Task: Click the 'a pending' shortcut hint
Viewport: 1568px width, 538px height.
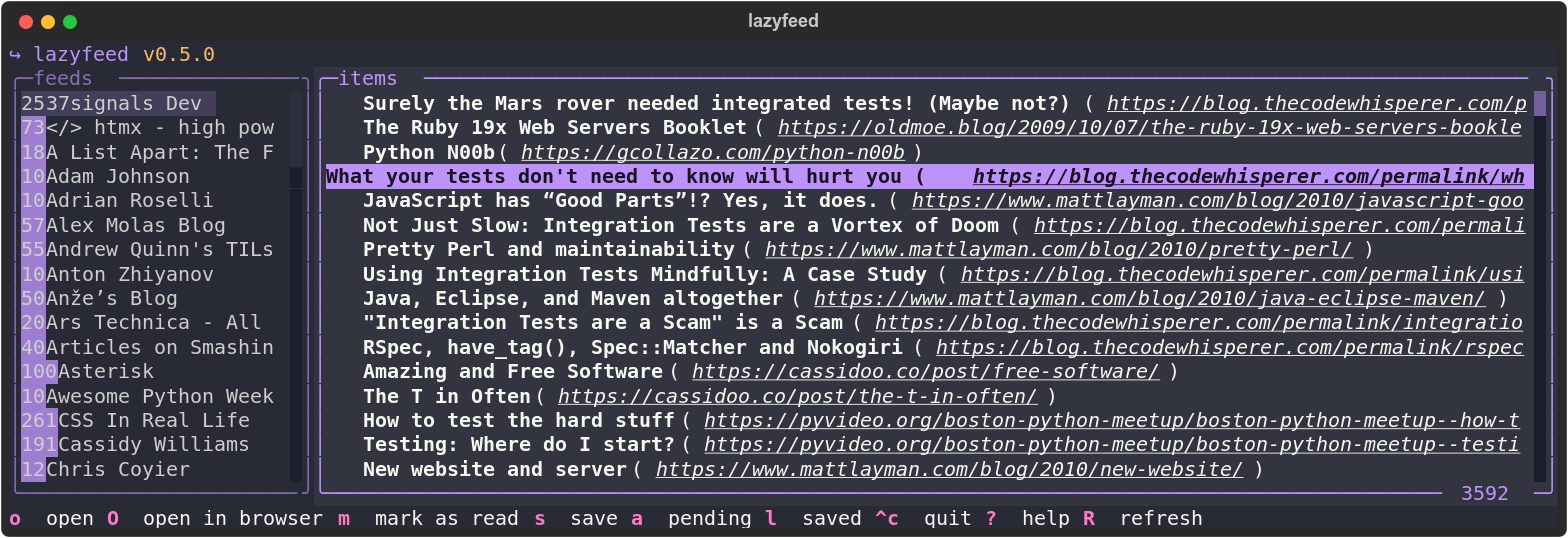Action: pyautogui.click(x=691, y=519)
